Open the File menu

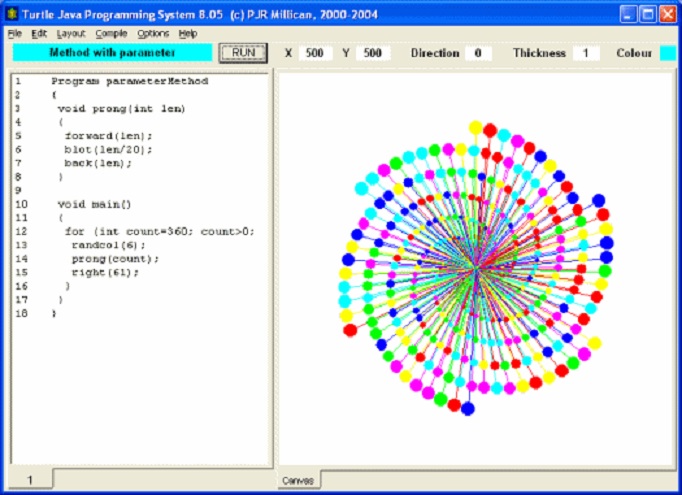[x=14, y=33]
